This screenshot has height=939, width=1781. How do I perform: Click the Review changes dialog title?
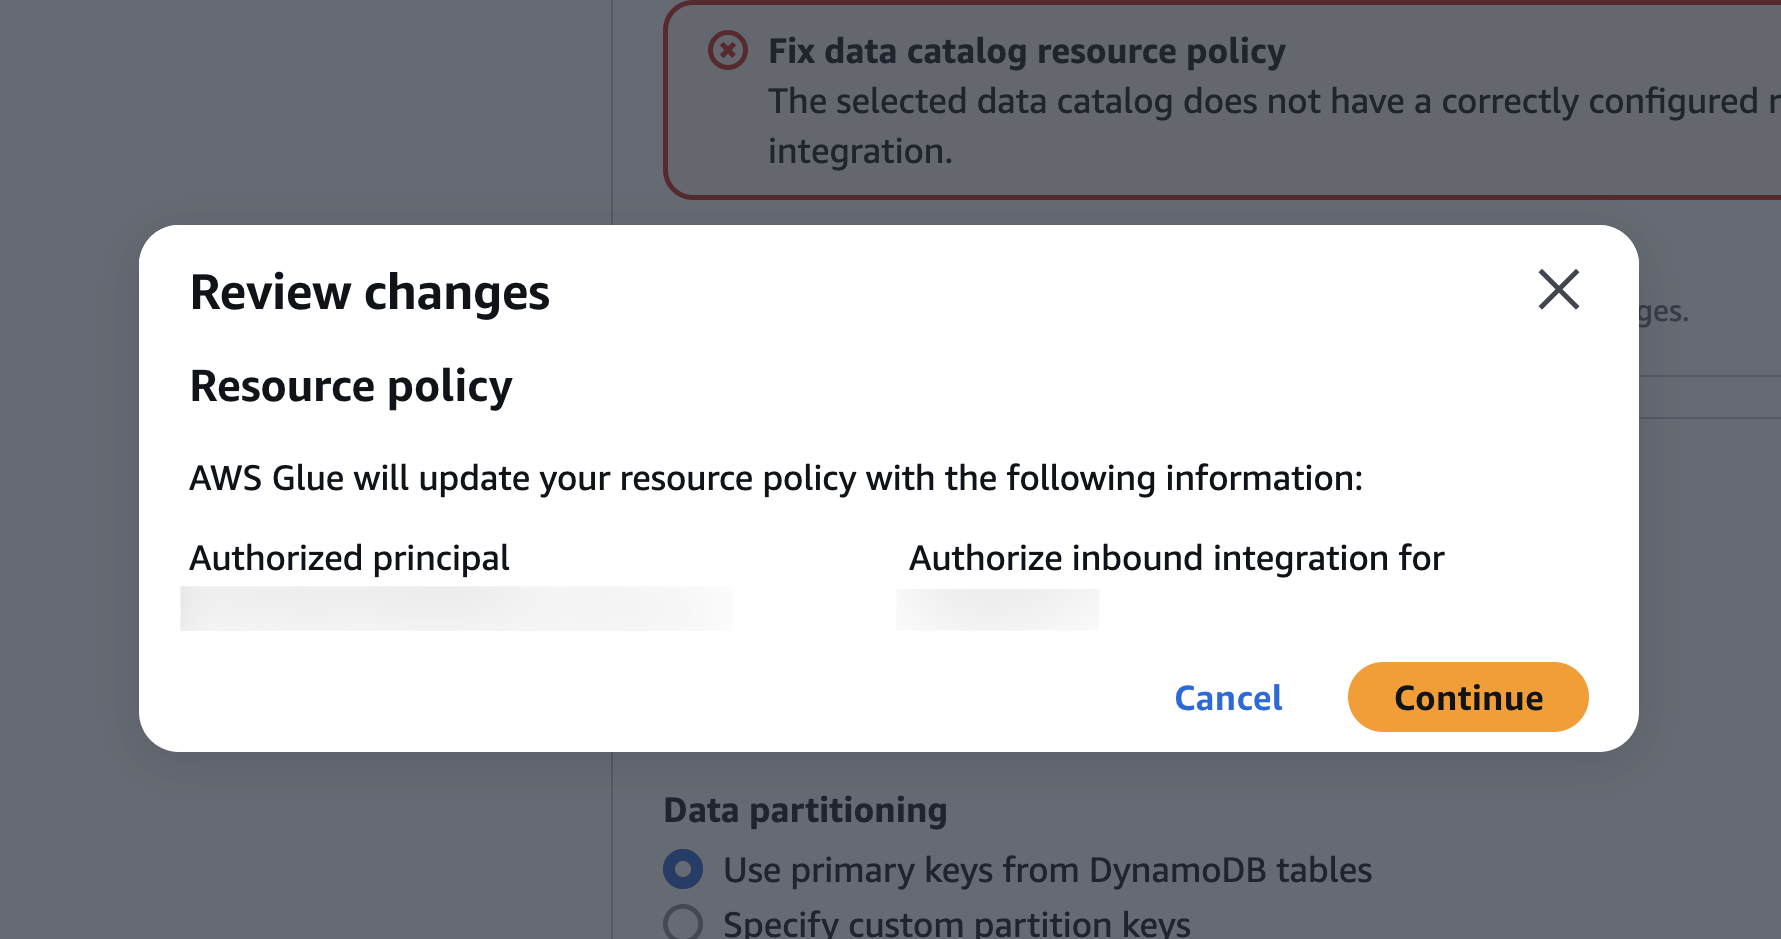(369, 292)
